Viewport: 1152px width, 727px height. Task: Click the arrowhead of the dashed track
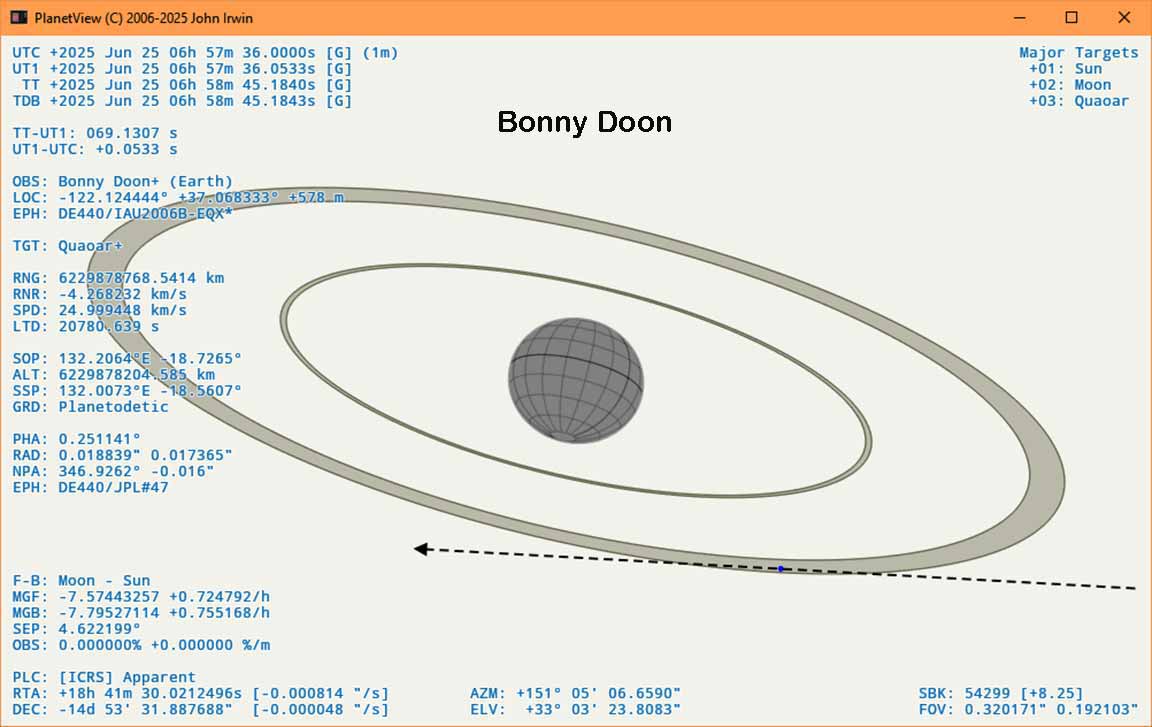click(422, 549)
